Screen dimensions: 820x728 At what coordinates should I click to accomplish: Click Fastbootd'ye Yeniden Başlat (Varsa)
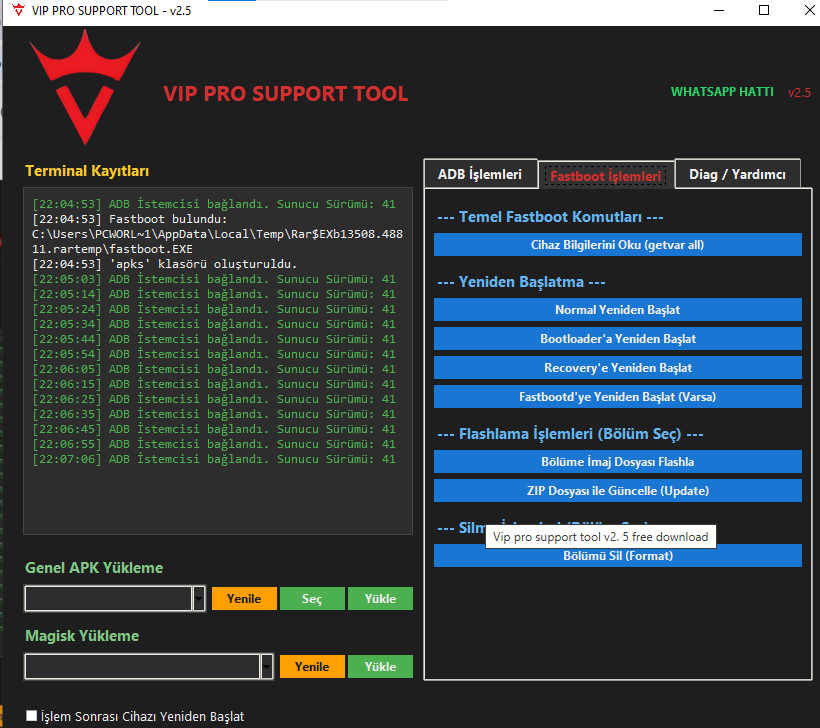click(617, 396)
